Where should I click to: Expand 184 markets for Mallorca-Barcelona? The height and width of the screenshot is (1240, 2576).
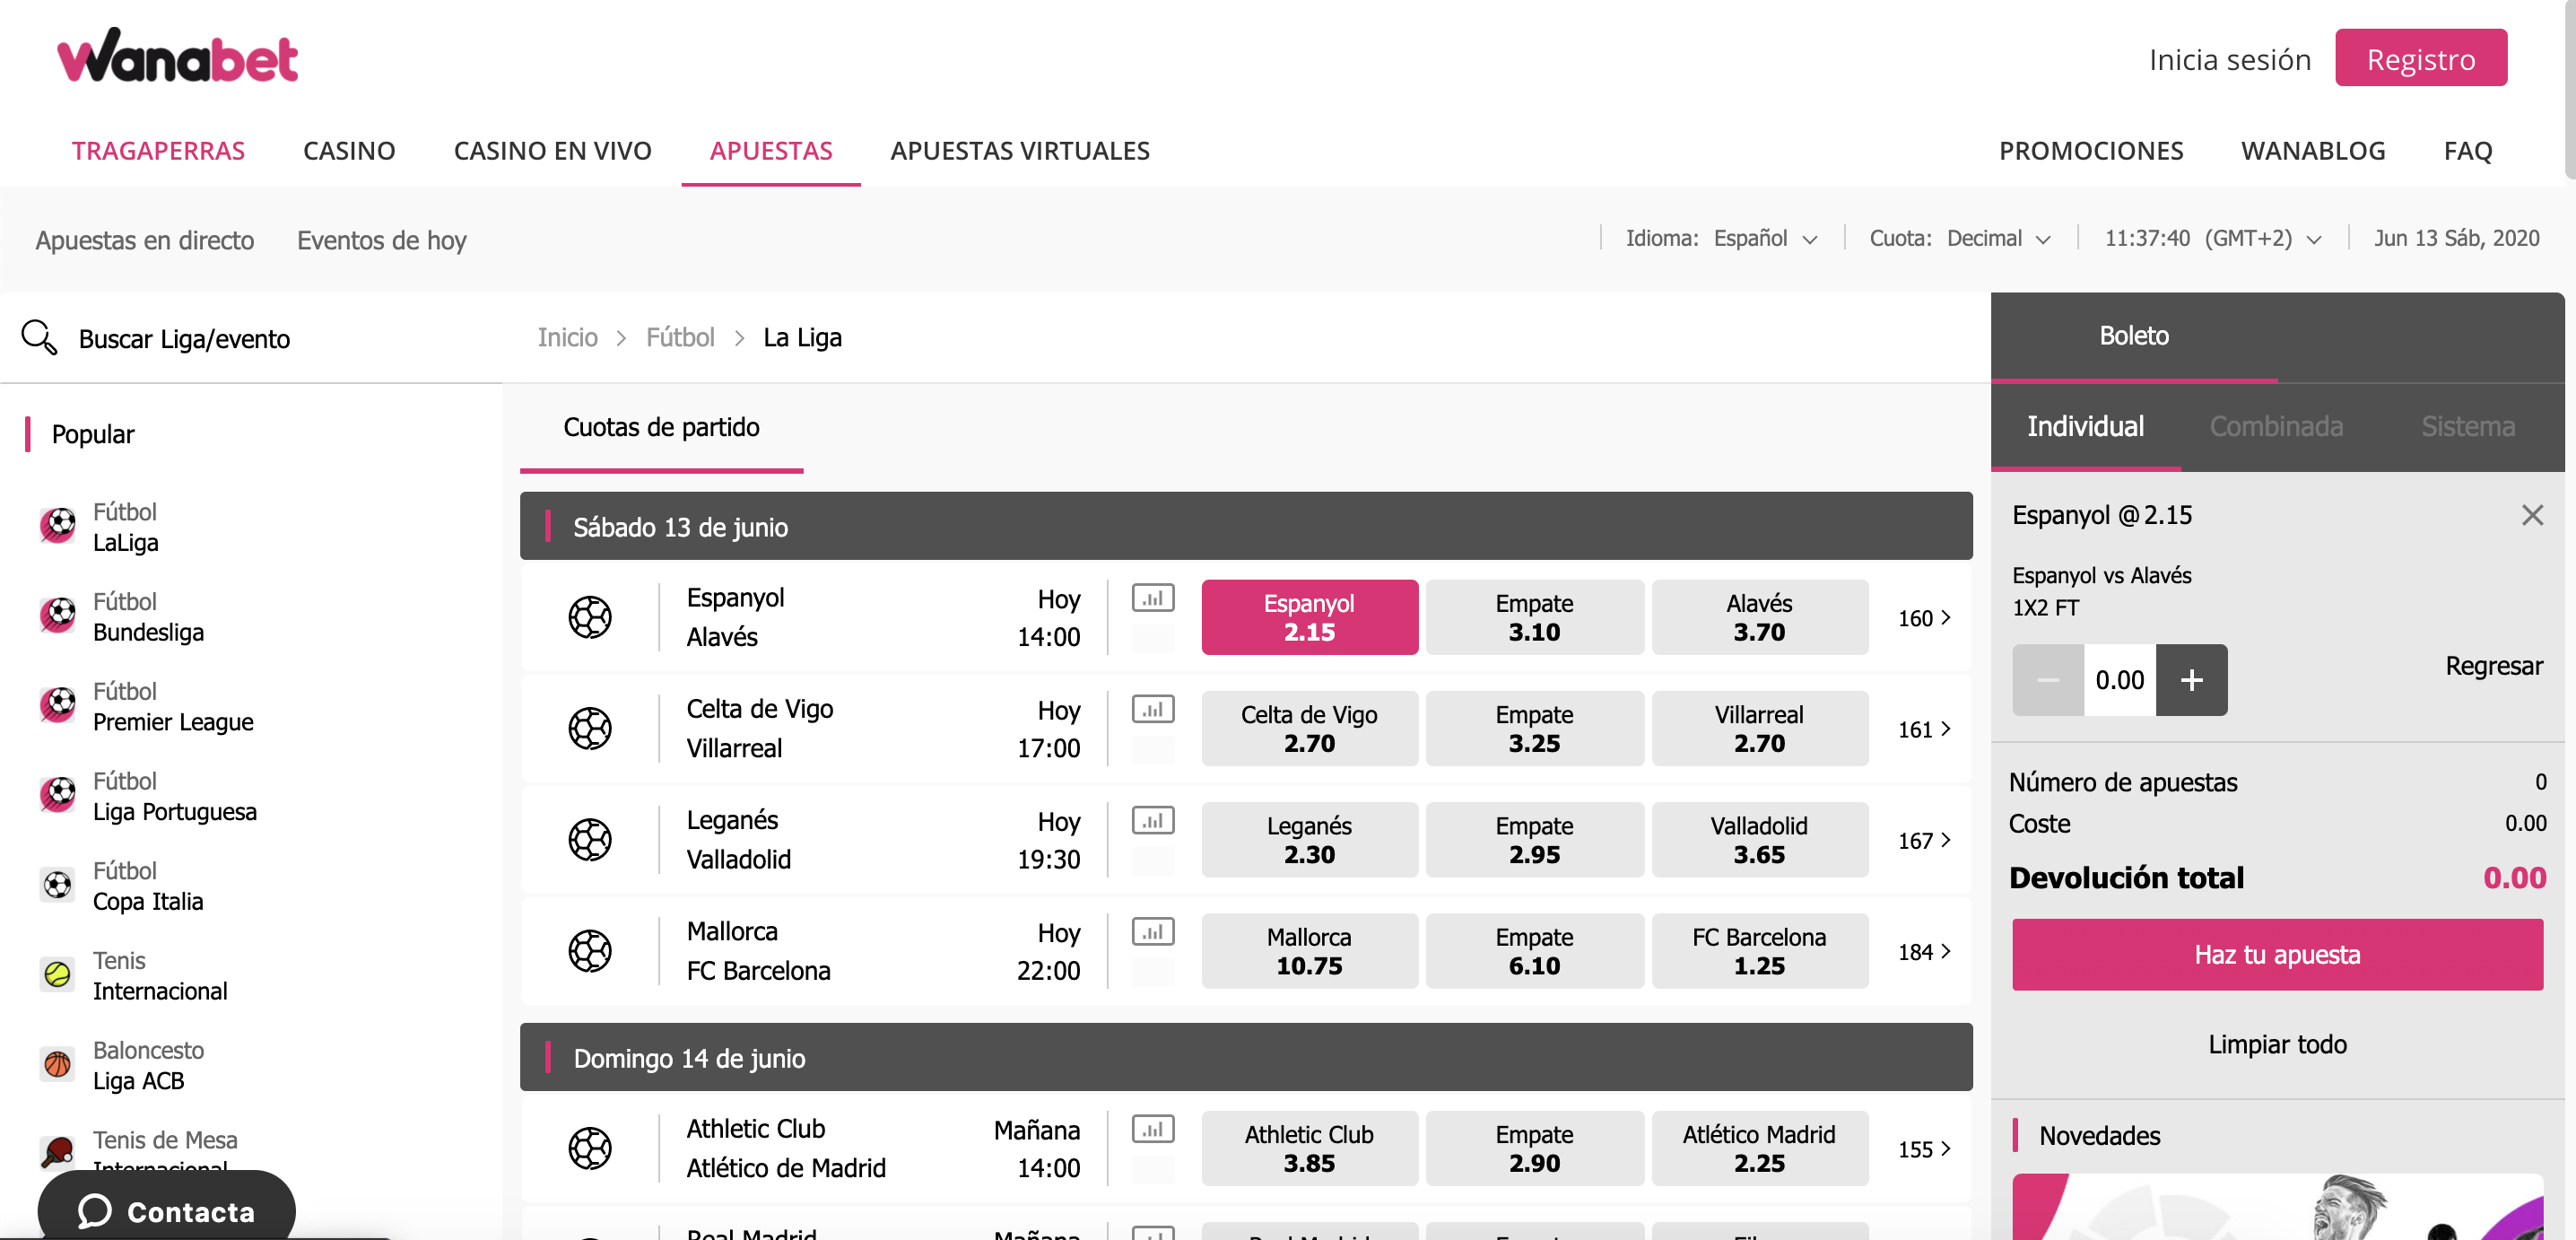tap(1924, 951)
